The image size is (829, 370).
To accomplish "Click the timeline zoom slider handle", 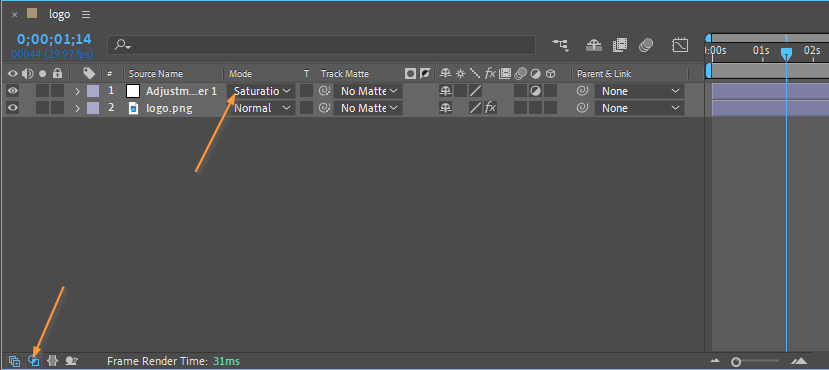I will coord(736,362).
